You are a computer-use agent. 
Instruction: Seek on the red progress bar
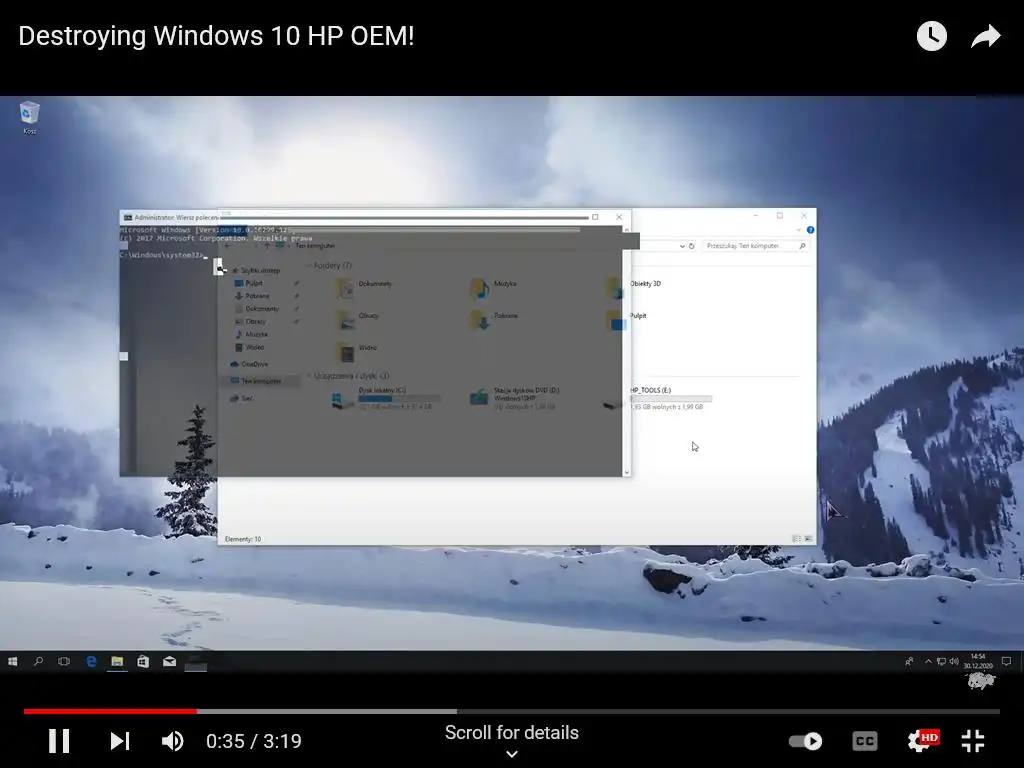tap(110, 711)
